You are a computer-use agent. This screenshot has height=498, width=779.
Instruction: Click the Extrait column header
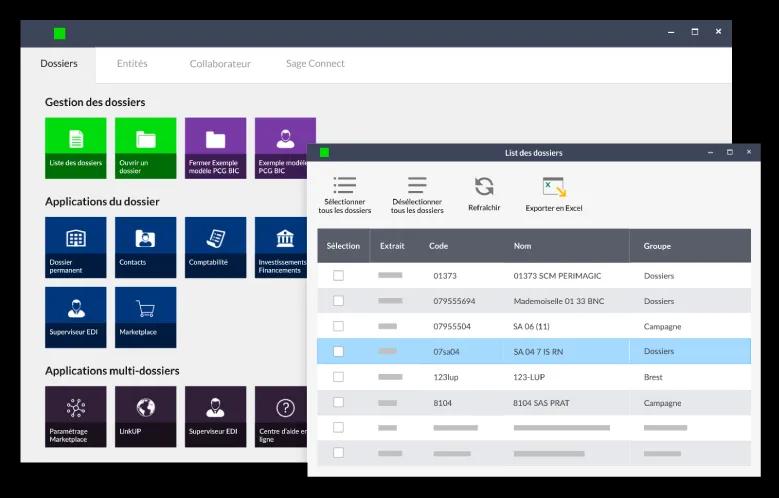pyautogui.click(x=392, y=246)
